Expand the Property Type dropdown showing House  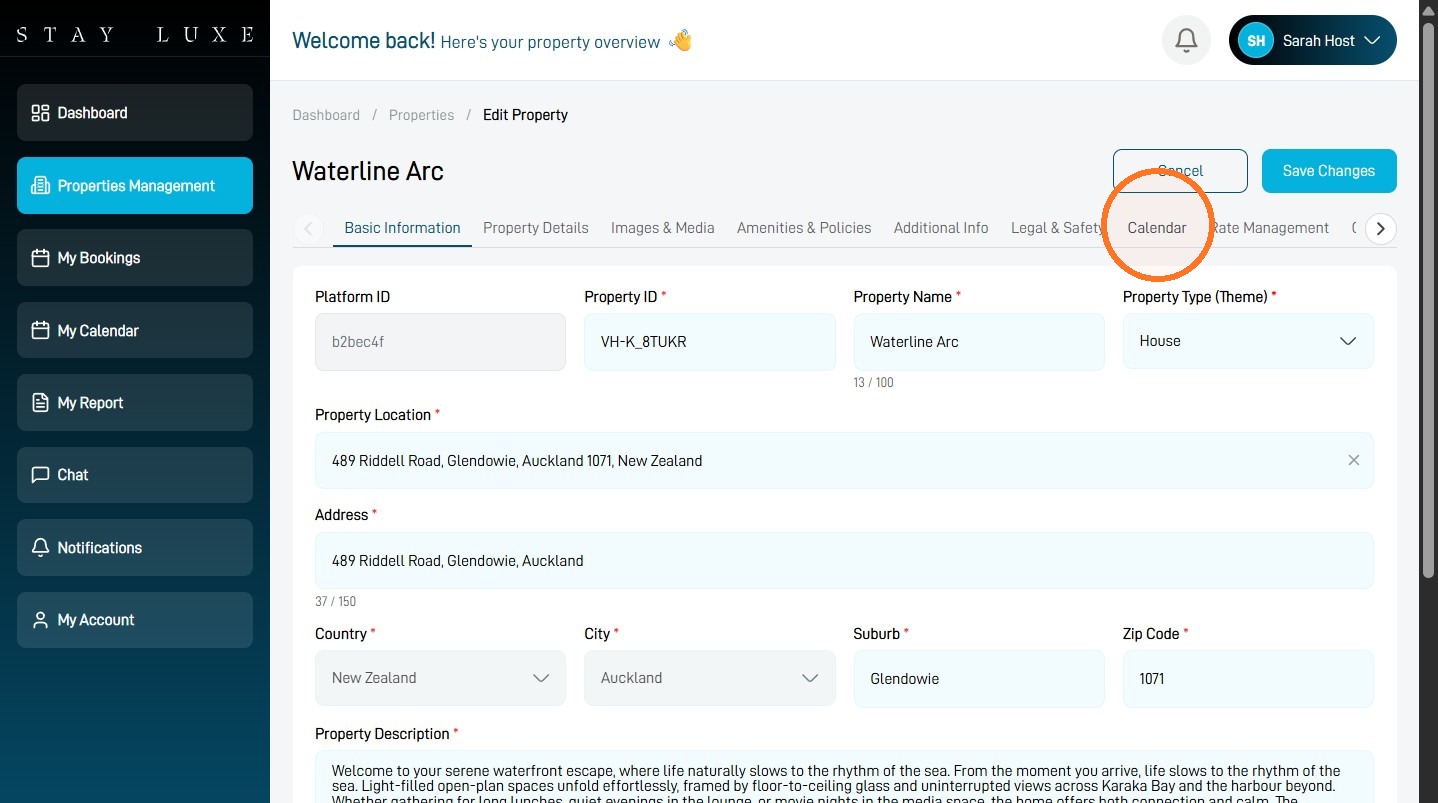point(1248,341)
